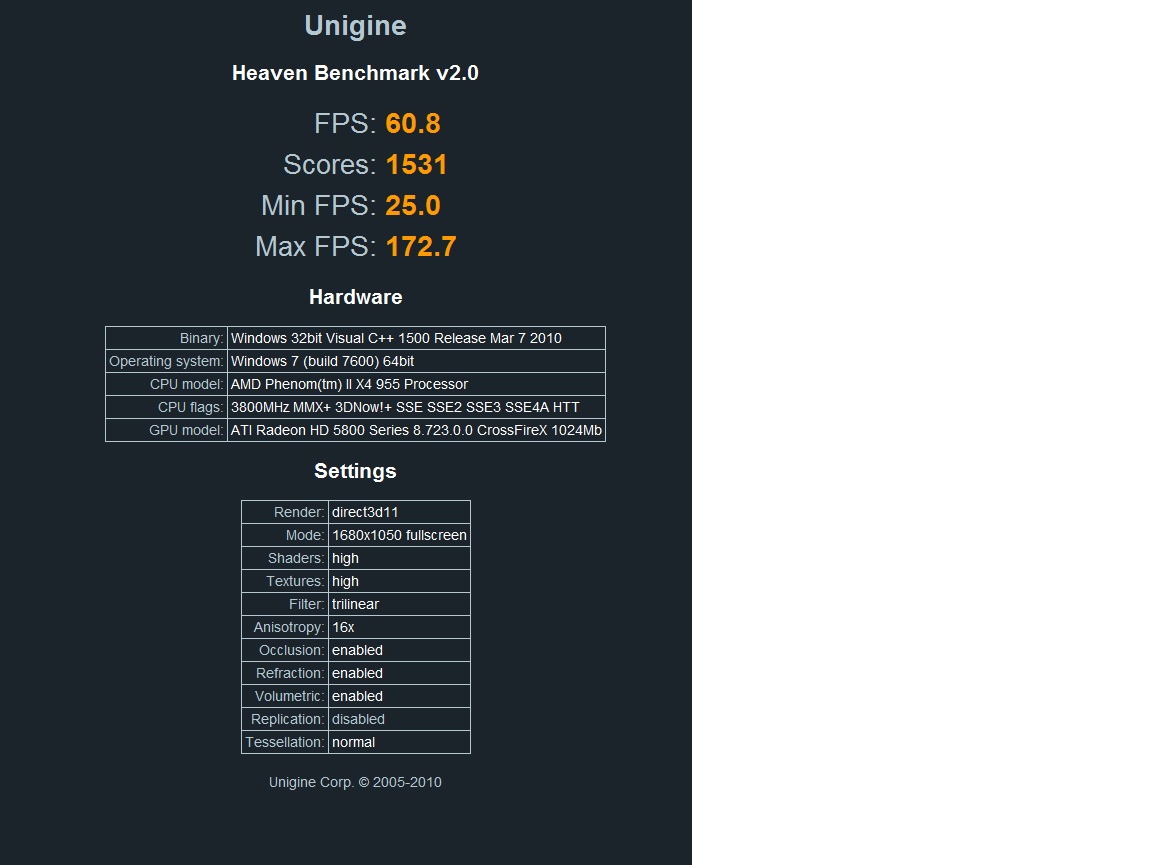Click the Replication label cell
This screenshot has width=1152, height=865.
pos(284,719)
